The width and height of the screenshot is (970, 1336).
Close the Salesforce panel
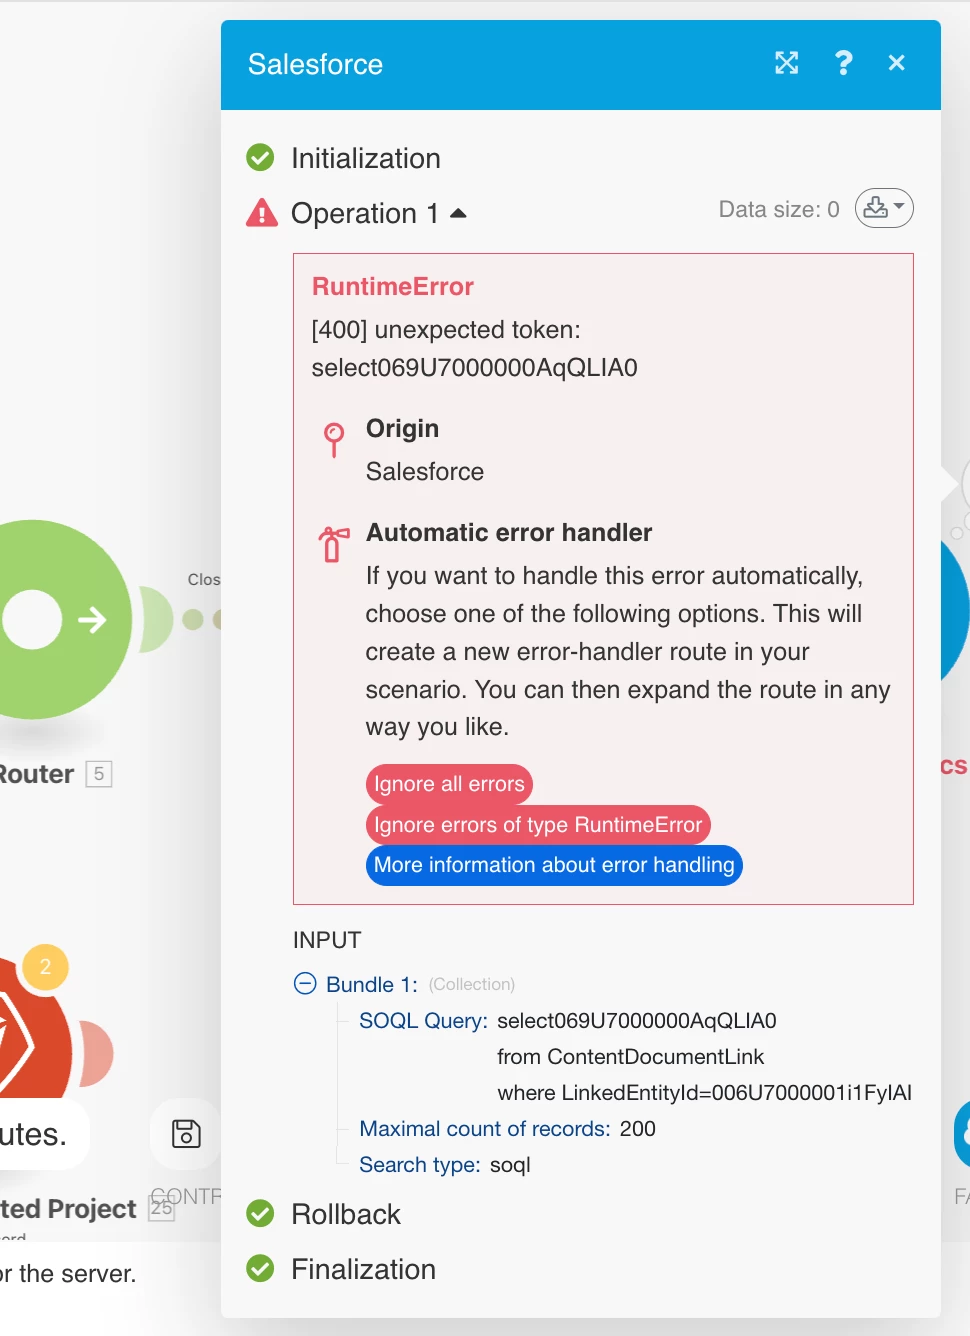coord(896,63)
